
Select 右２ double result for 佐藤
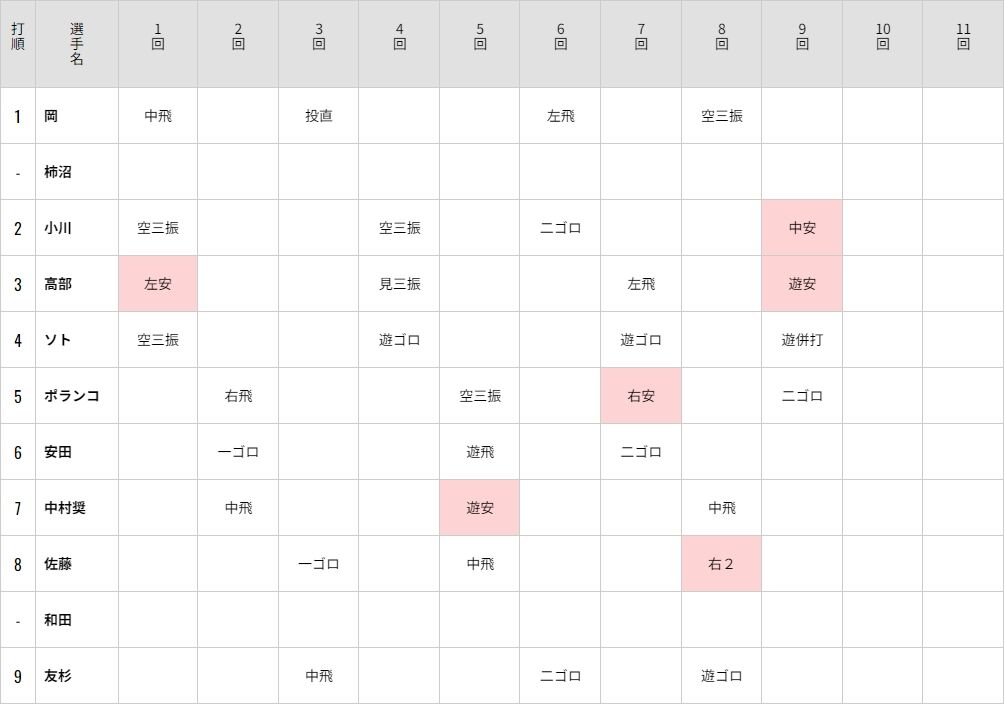[721, 564]
